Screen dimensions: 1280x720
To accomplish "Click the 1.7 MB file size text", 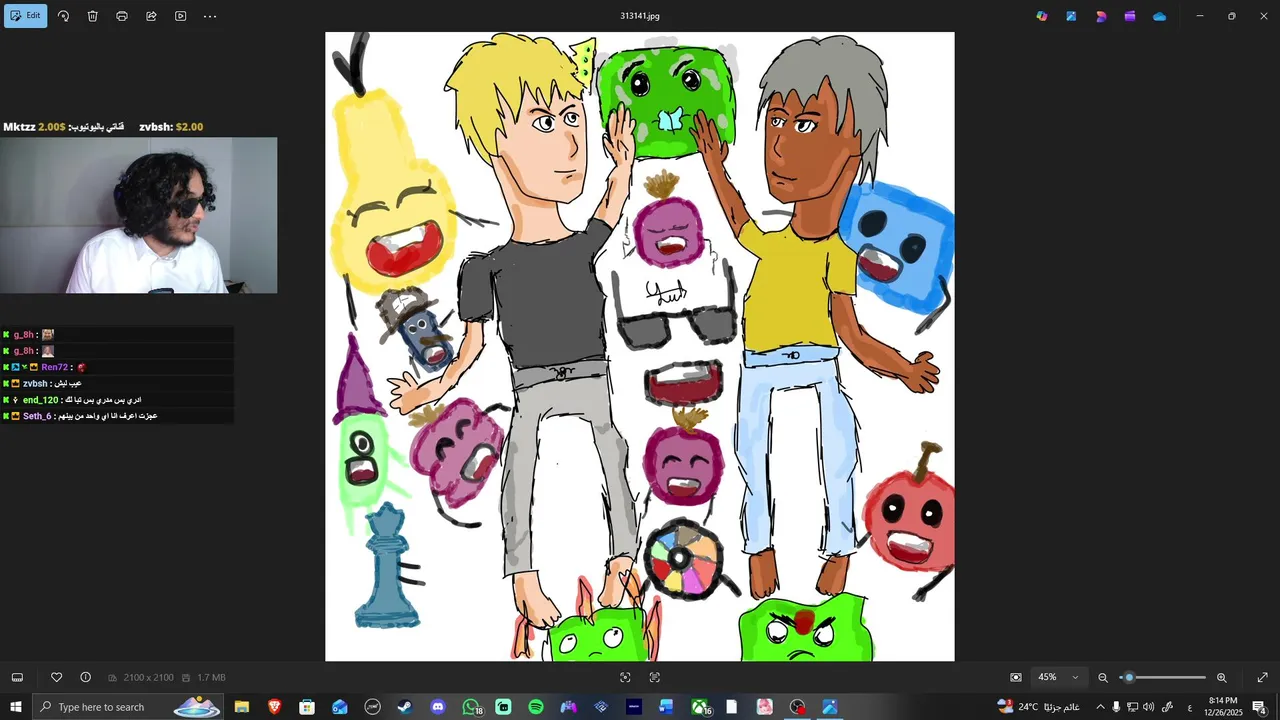I will point(211,678).
